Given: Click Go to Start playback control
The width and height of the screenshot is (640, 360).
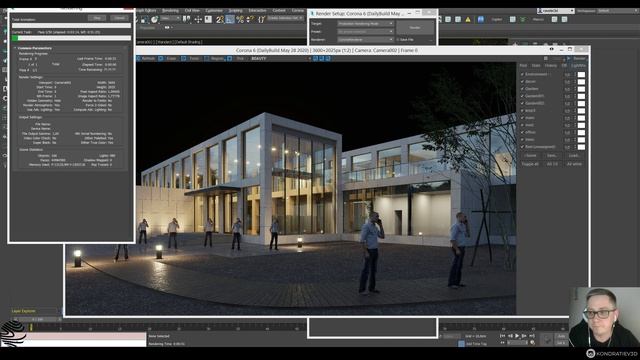Looking at the screenshot, I should pyautogui.click(x=502, y=336).
